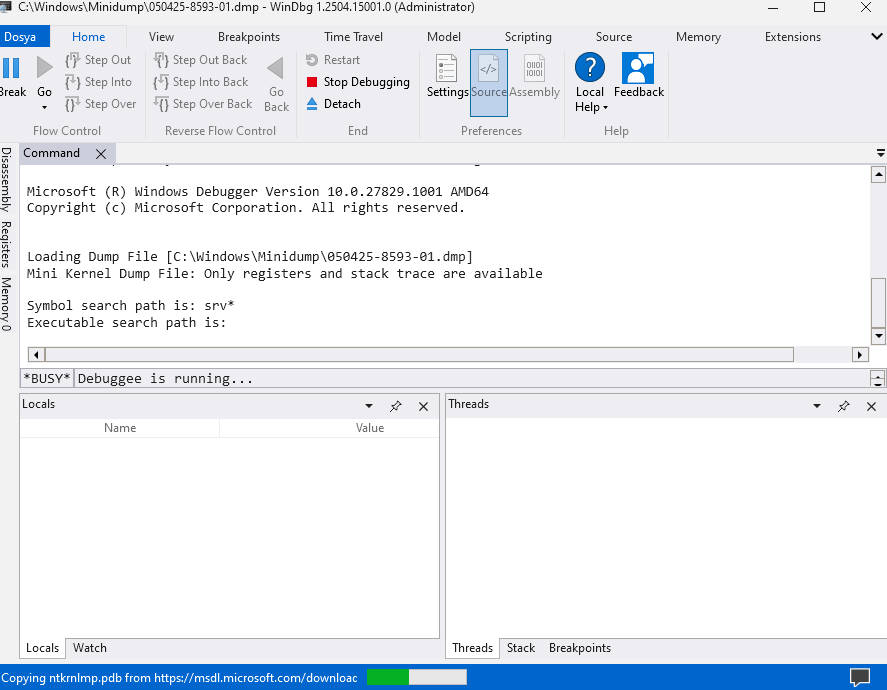Switch to the View ribbon tab

(x=161, y=37)
